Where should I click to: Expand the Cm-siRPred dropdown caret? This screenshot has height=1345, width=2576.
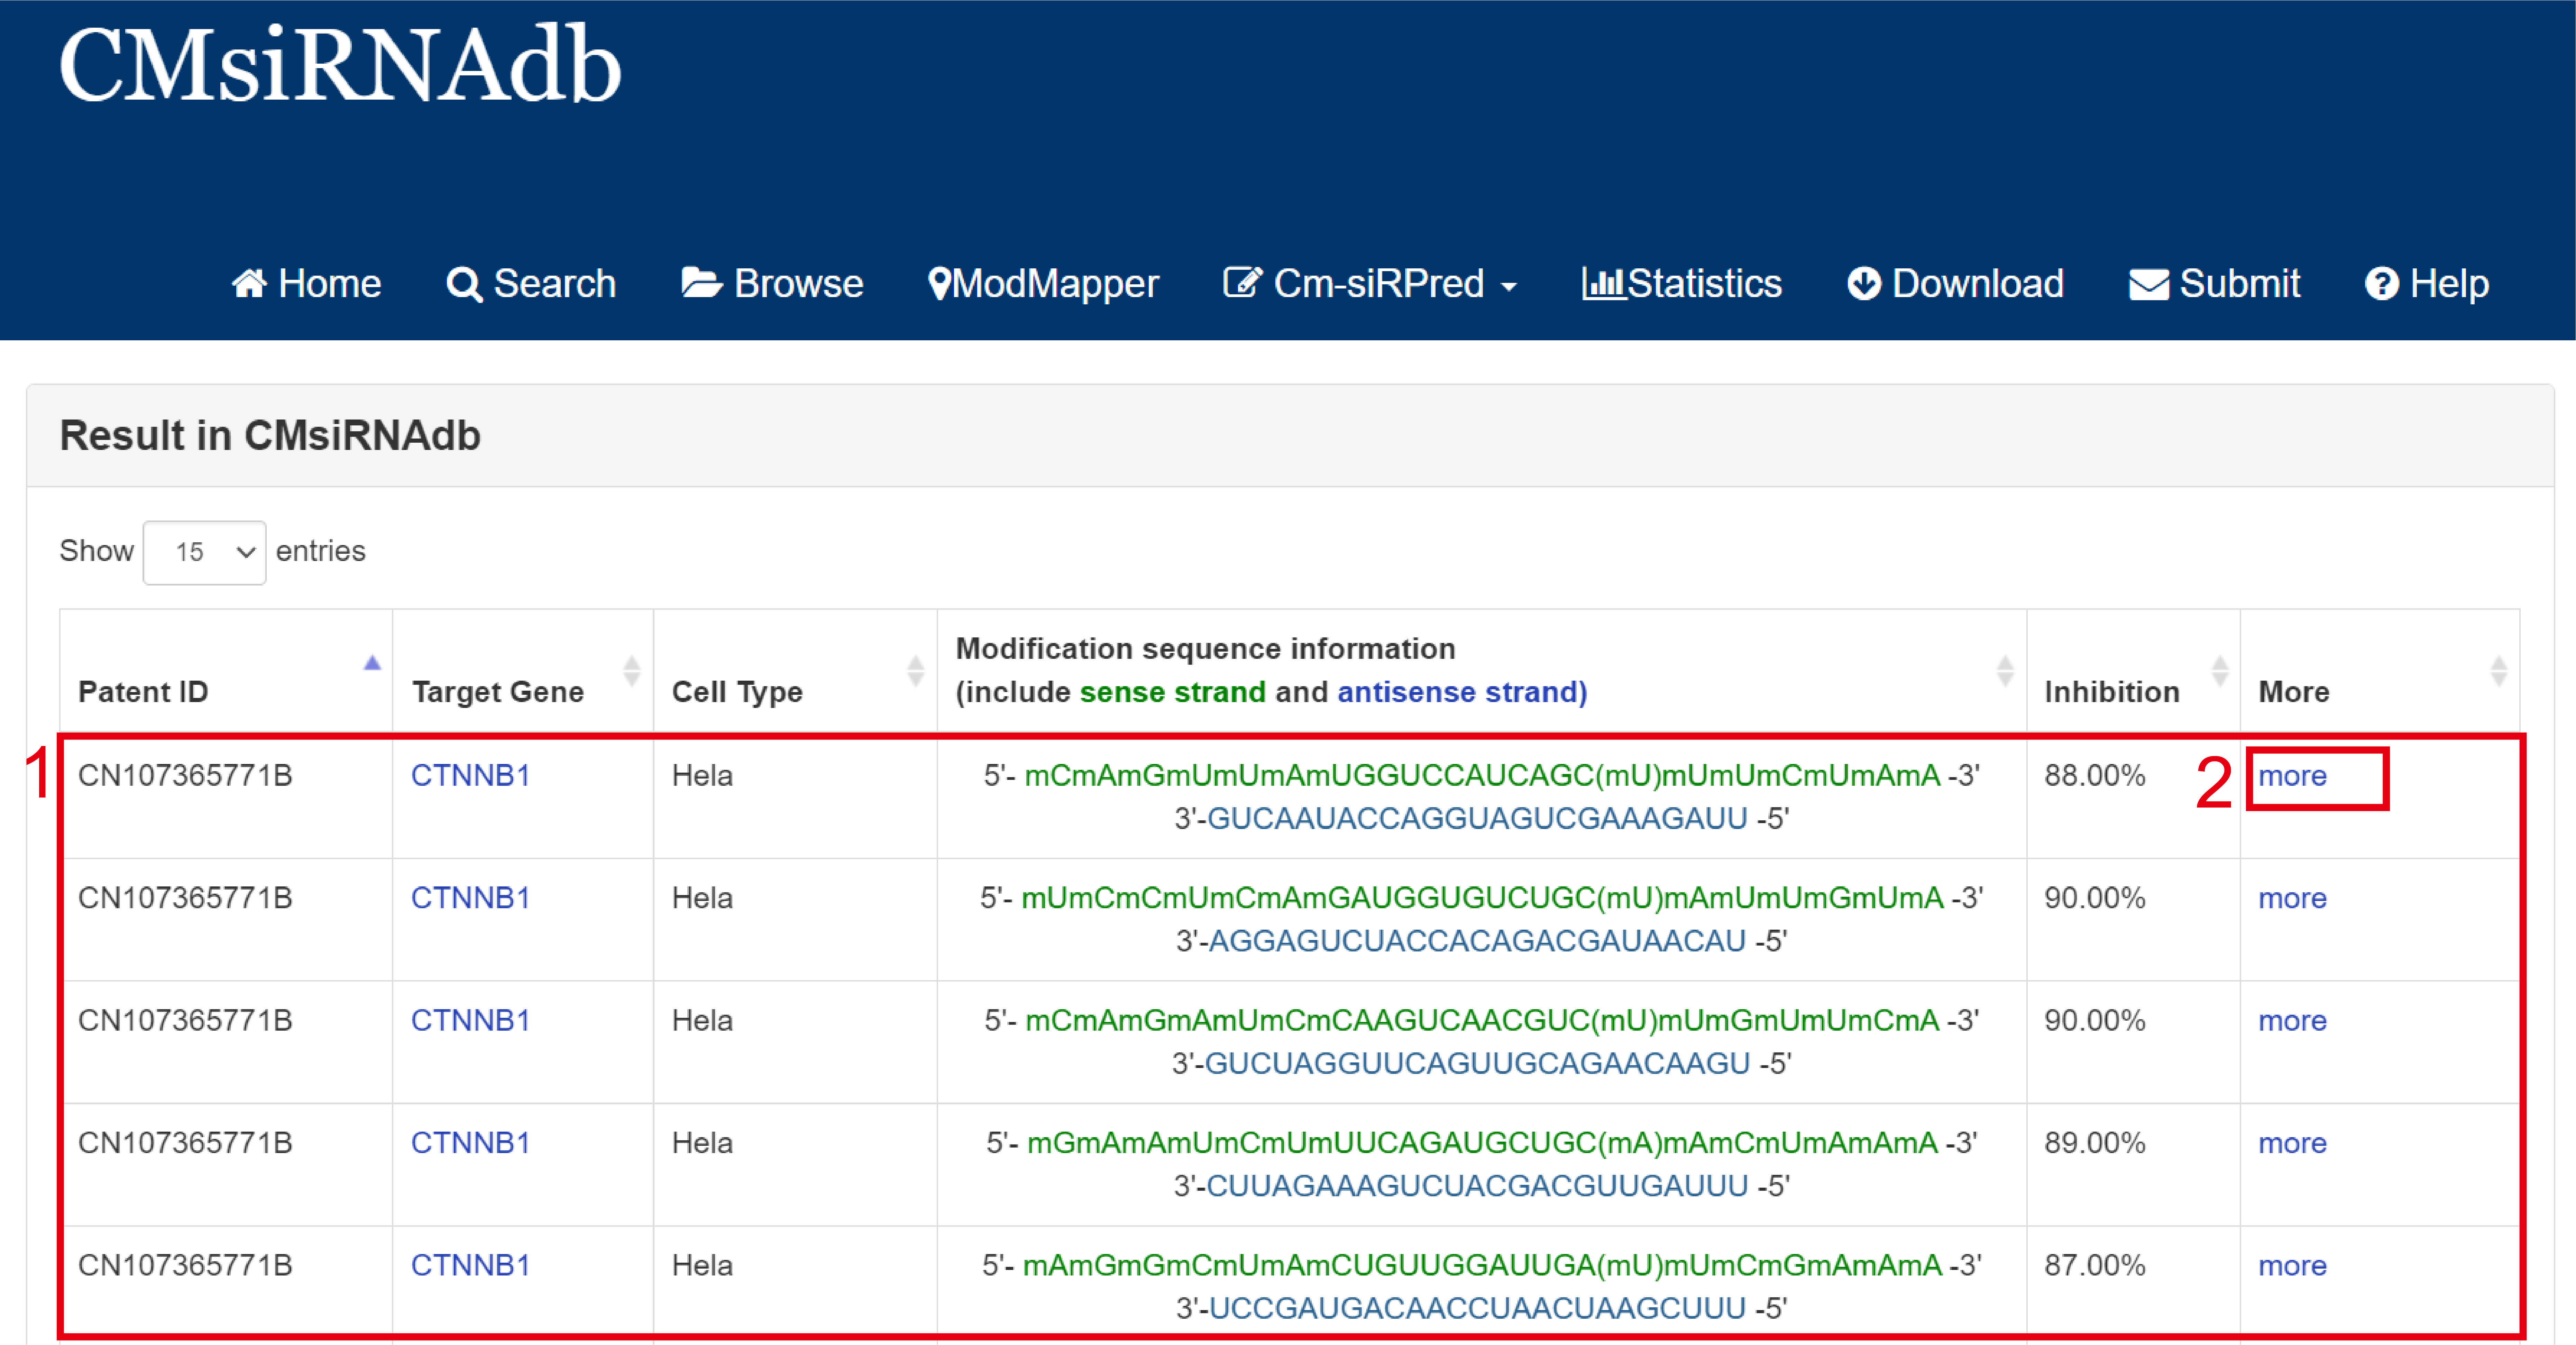[x=1509, y=287]
